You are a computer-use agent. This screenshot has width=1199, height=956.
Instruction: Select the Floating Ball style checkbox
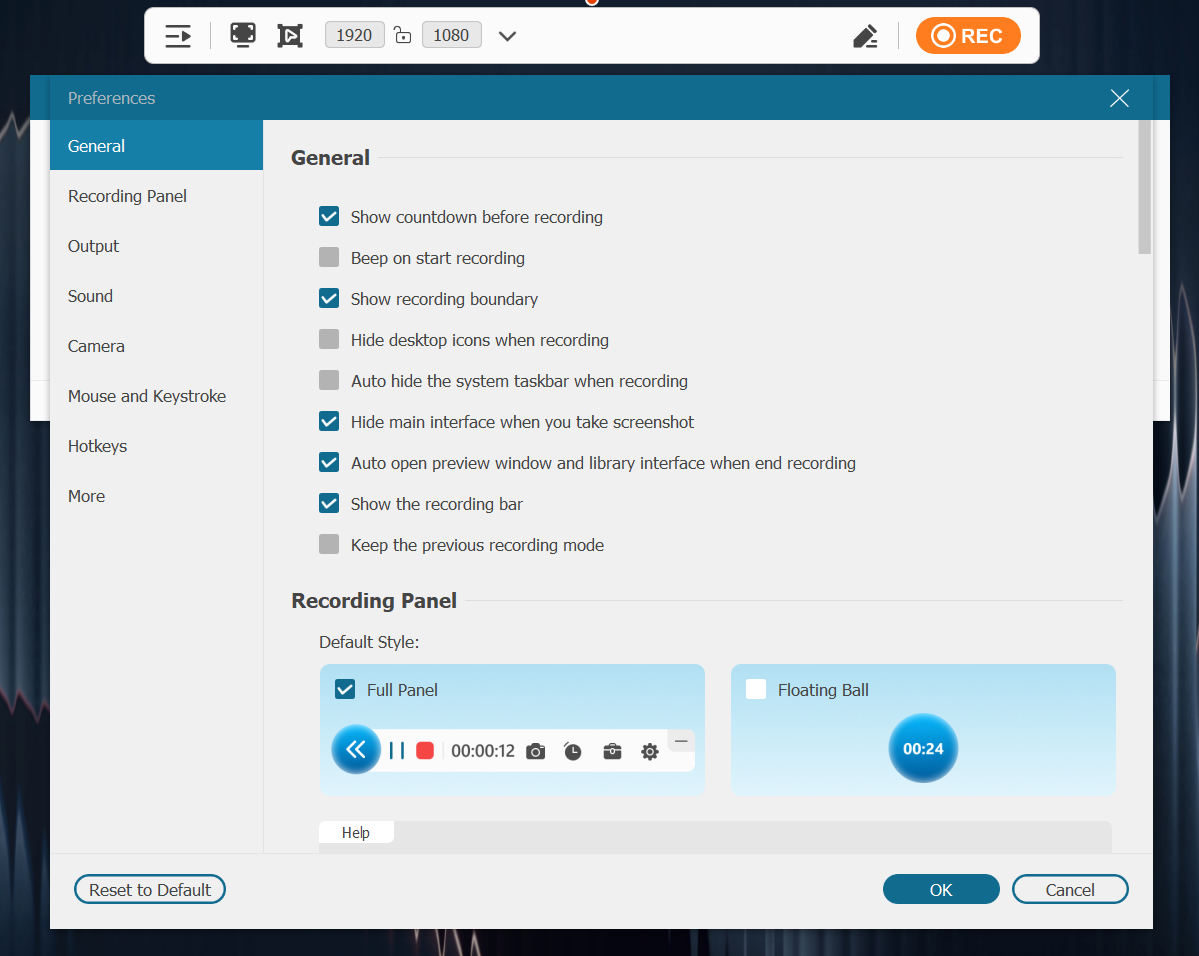(756, 689)
